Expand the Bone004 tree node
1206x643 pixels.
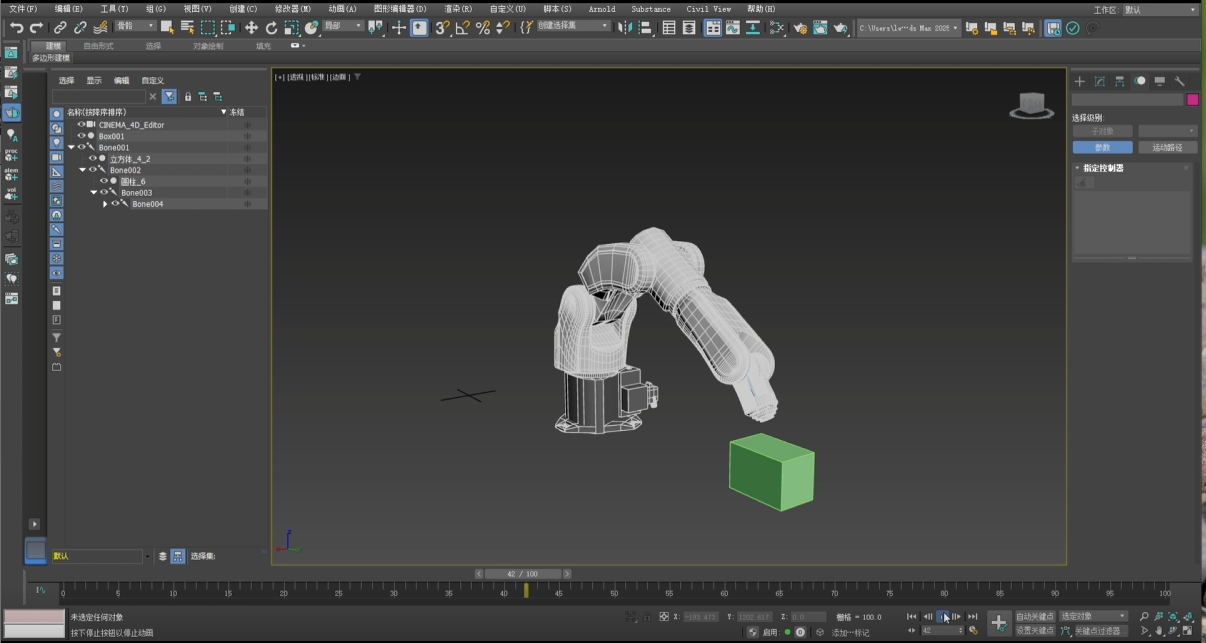105,204
